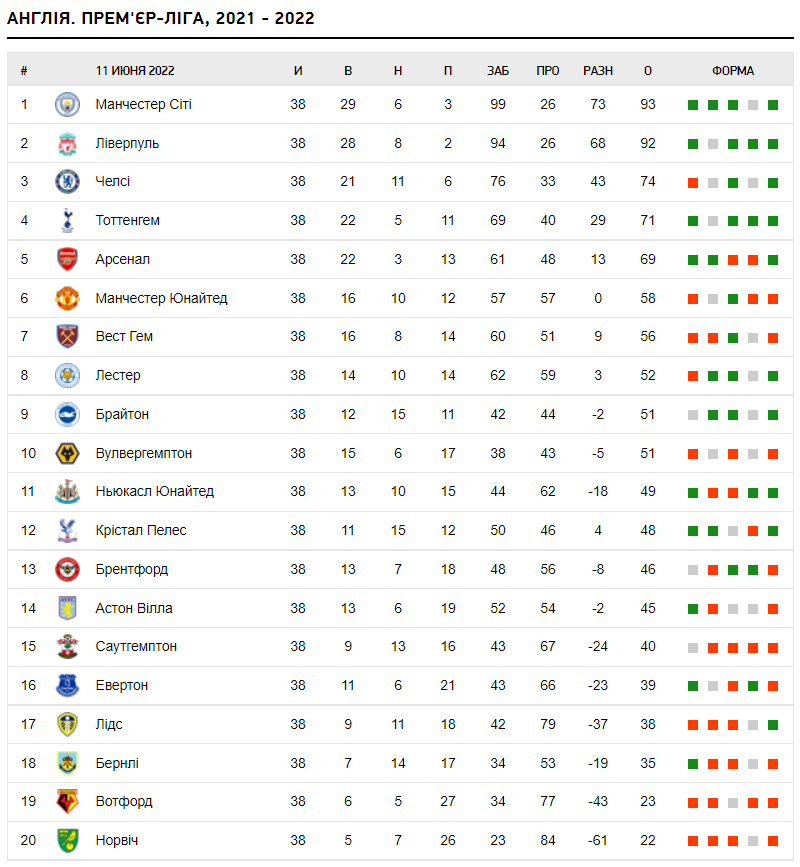Viewport: 800px width, 867px height.
Task: Open the Брайтон team page
Action: tap(122, 414)
